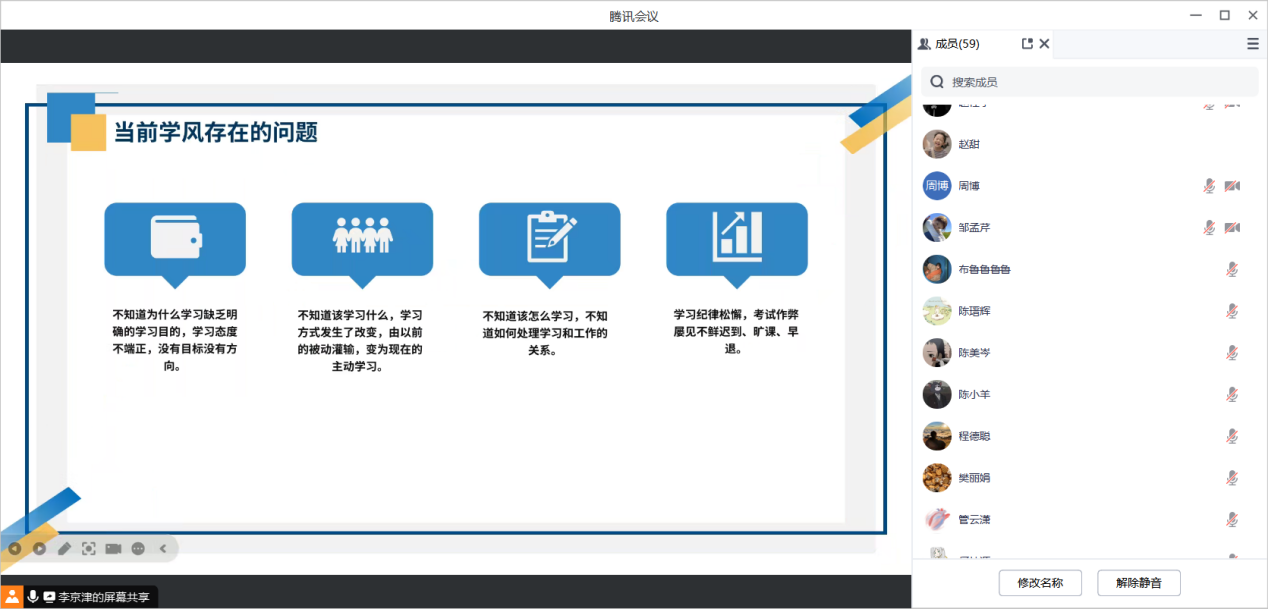Image resolution: width=1268 pixels, height=609 pixels.
Task: Open the hamburger menu in members panel
Action: [x=1252, y=44]
